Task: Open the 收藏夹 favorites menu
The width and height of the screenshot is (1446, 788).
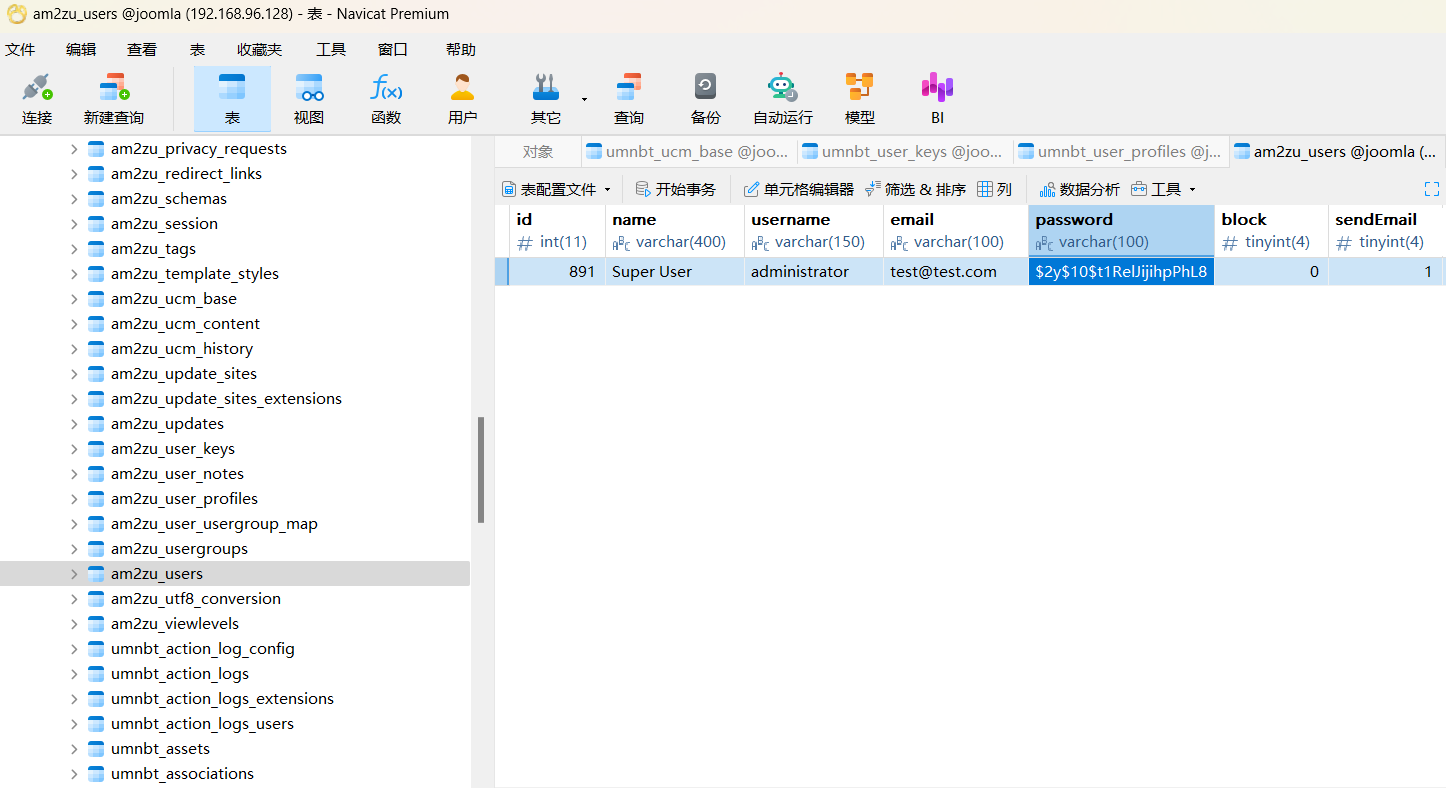Action: click(260, 49)
